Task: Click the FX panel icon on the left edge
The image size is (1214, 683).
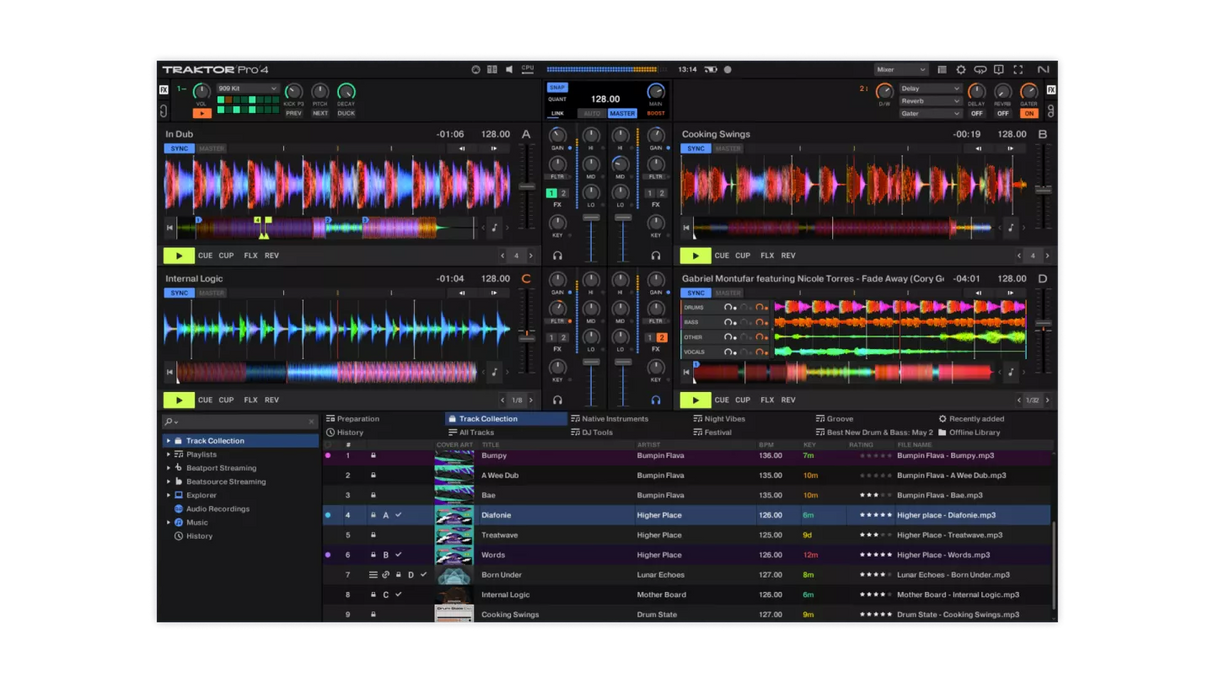Action: (x=162, y=90)
